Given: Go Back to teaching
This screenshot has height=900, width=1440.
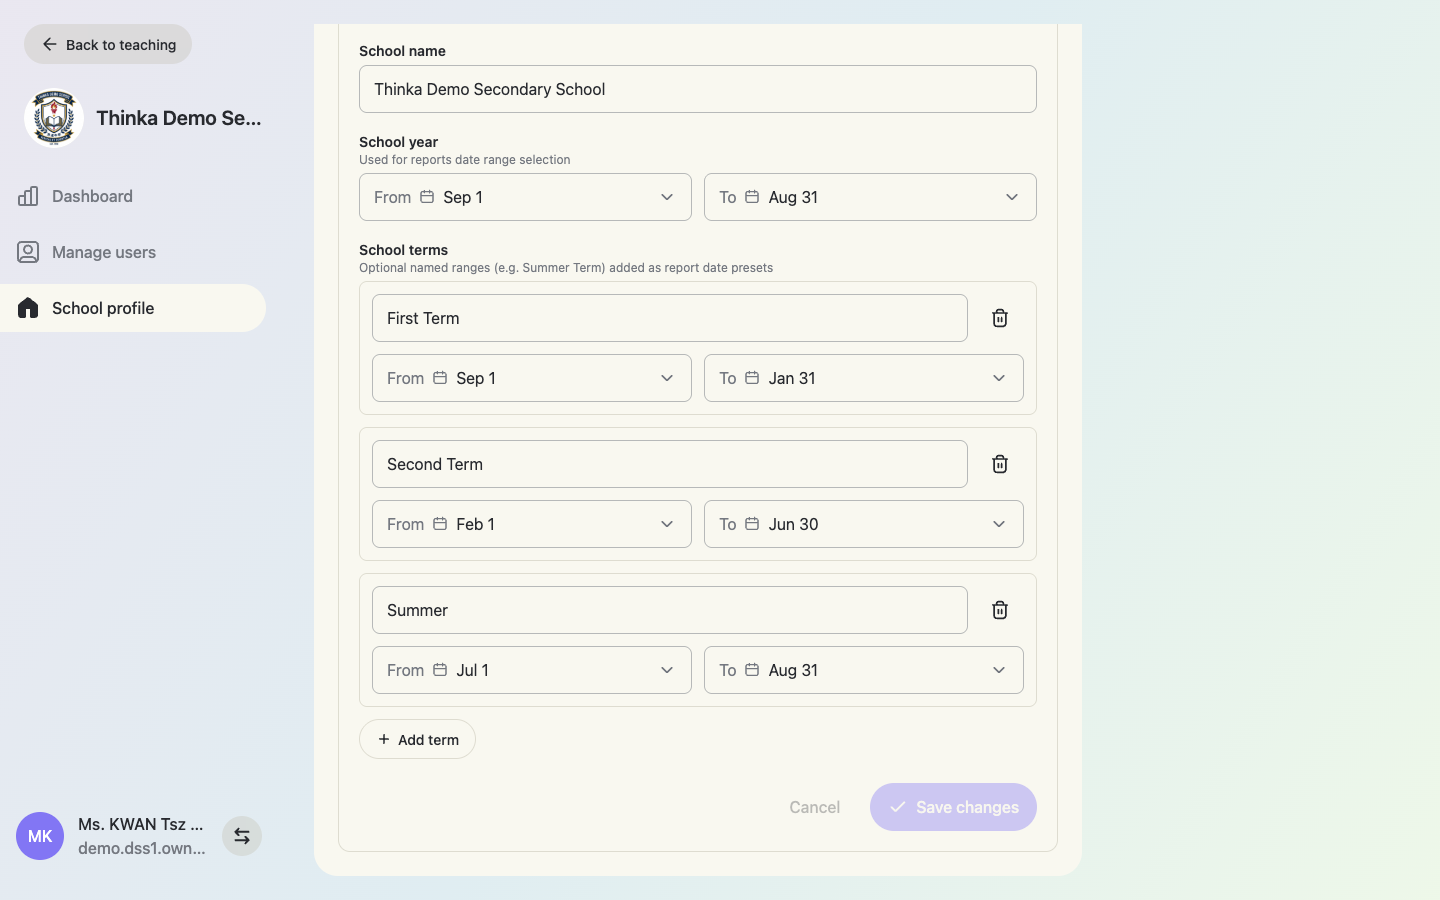Looking at the screenshot, I should pyautogui.click(x=108, y=44).
